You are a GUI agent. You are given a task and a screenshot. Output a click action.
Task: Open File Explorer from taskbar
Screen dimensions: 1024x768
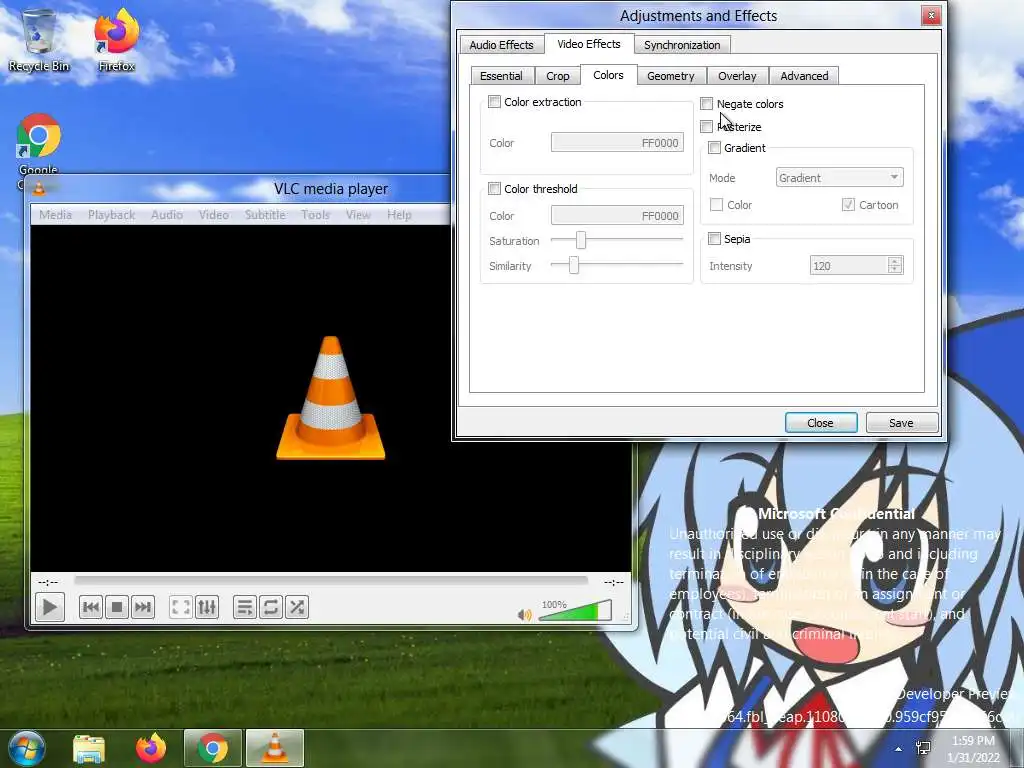point(89,748)
